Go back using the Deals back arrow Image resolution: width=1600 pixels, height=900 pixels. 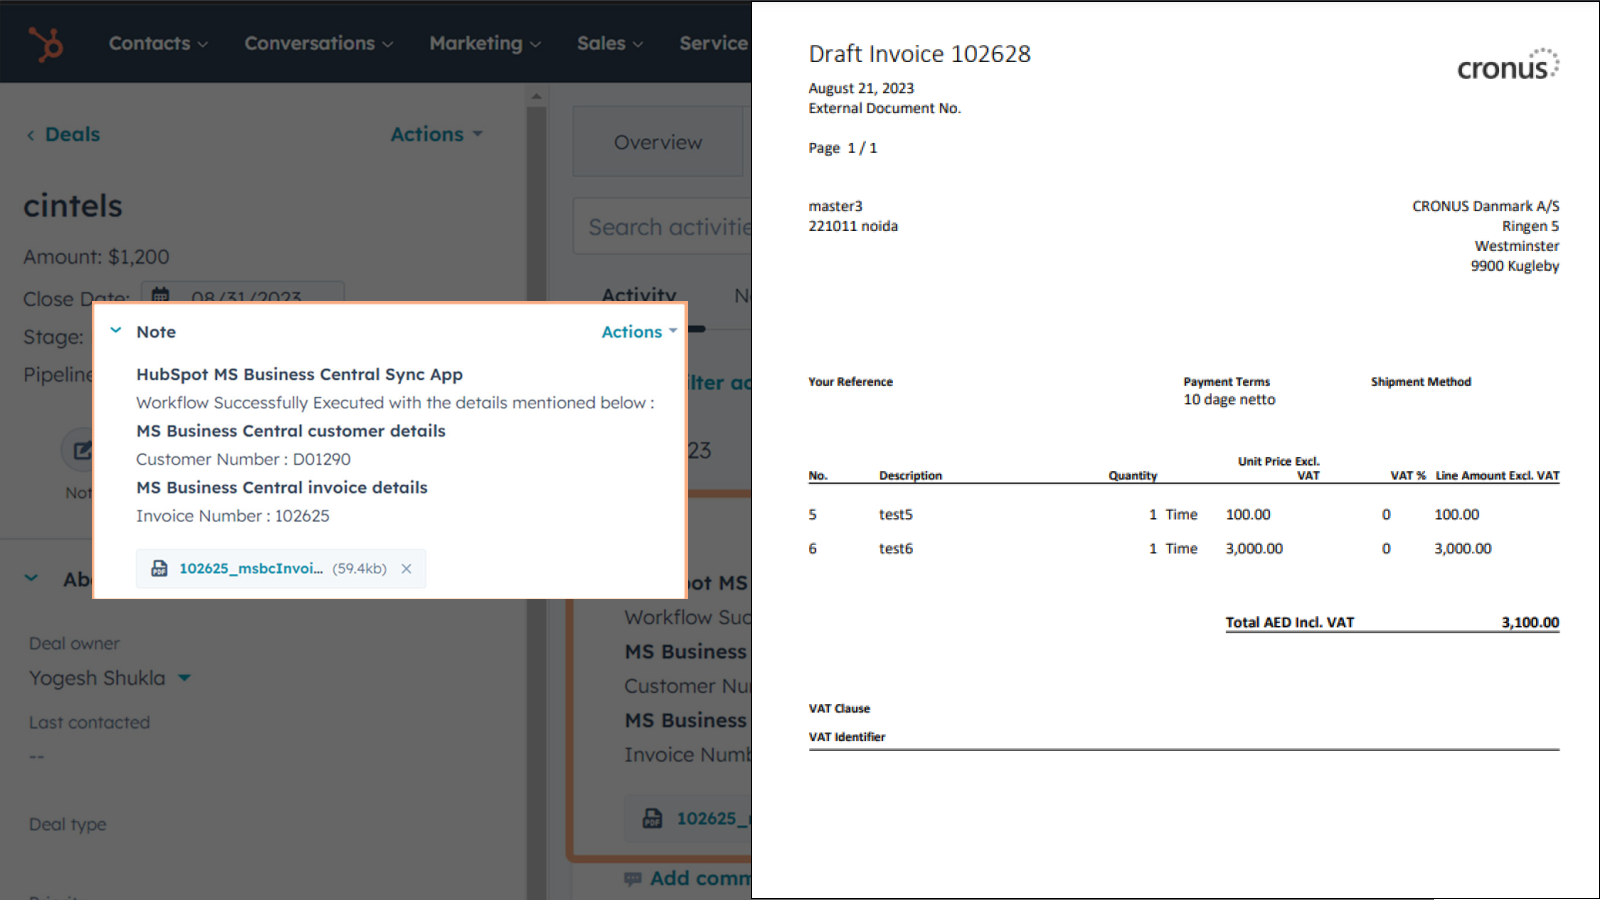[31, 134]
